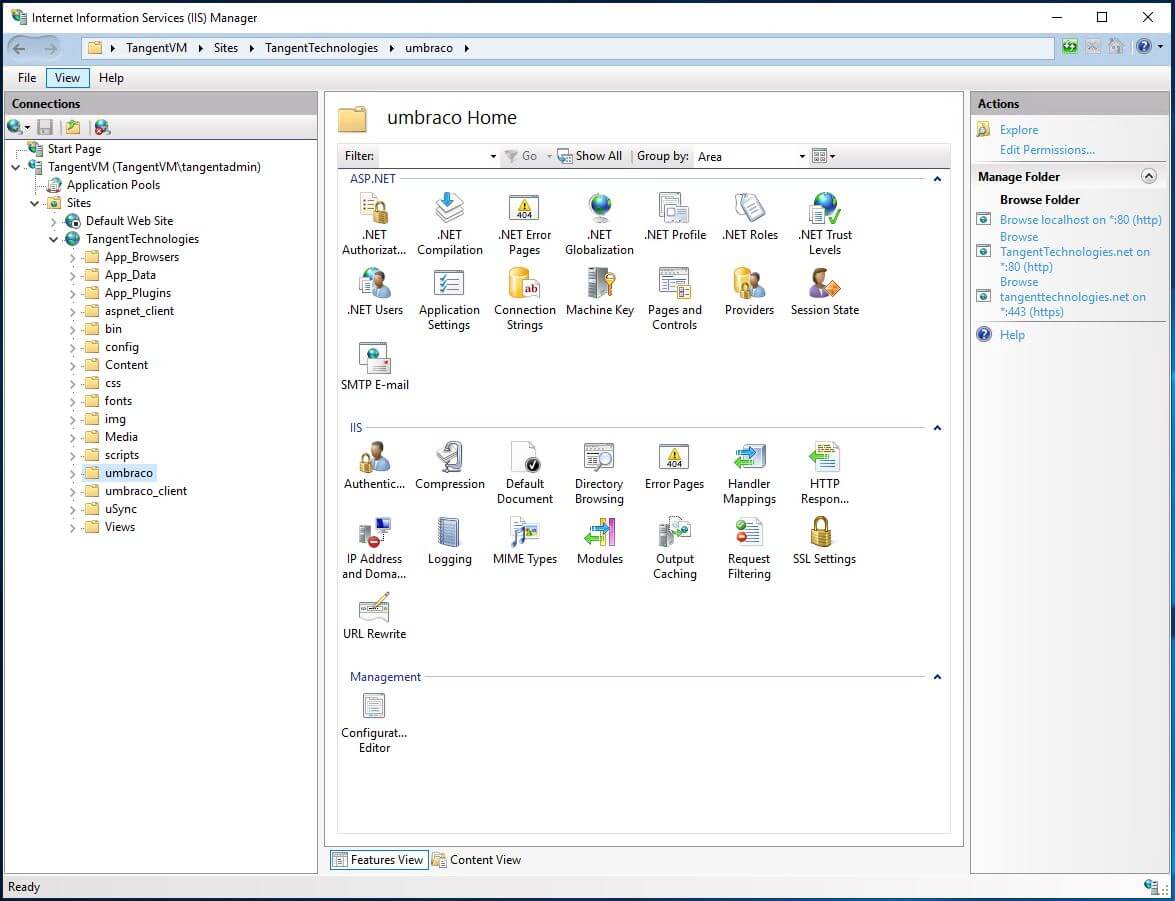The width and height of the screenshot is (1175, 901).
Task: Open Application Settings feature
Action: tap(449, 299)
